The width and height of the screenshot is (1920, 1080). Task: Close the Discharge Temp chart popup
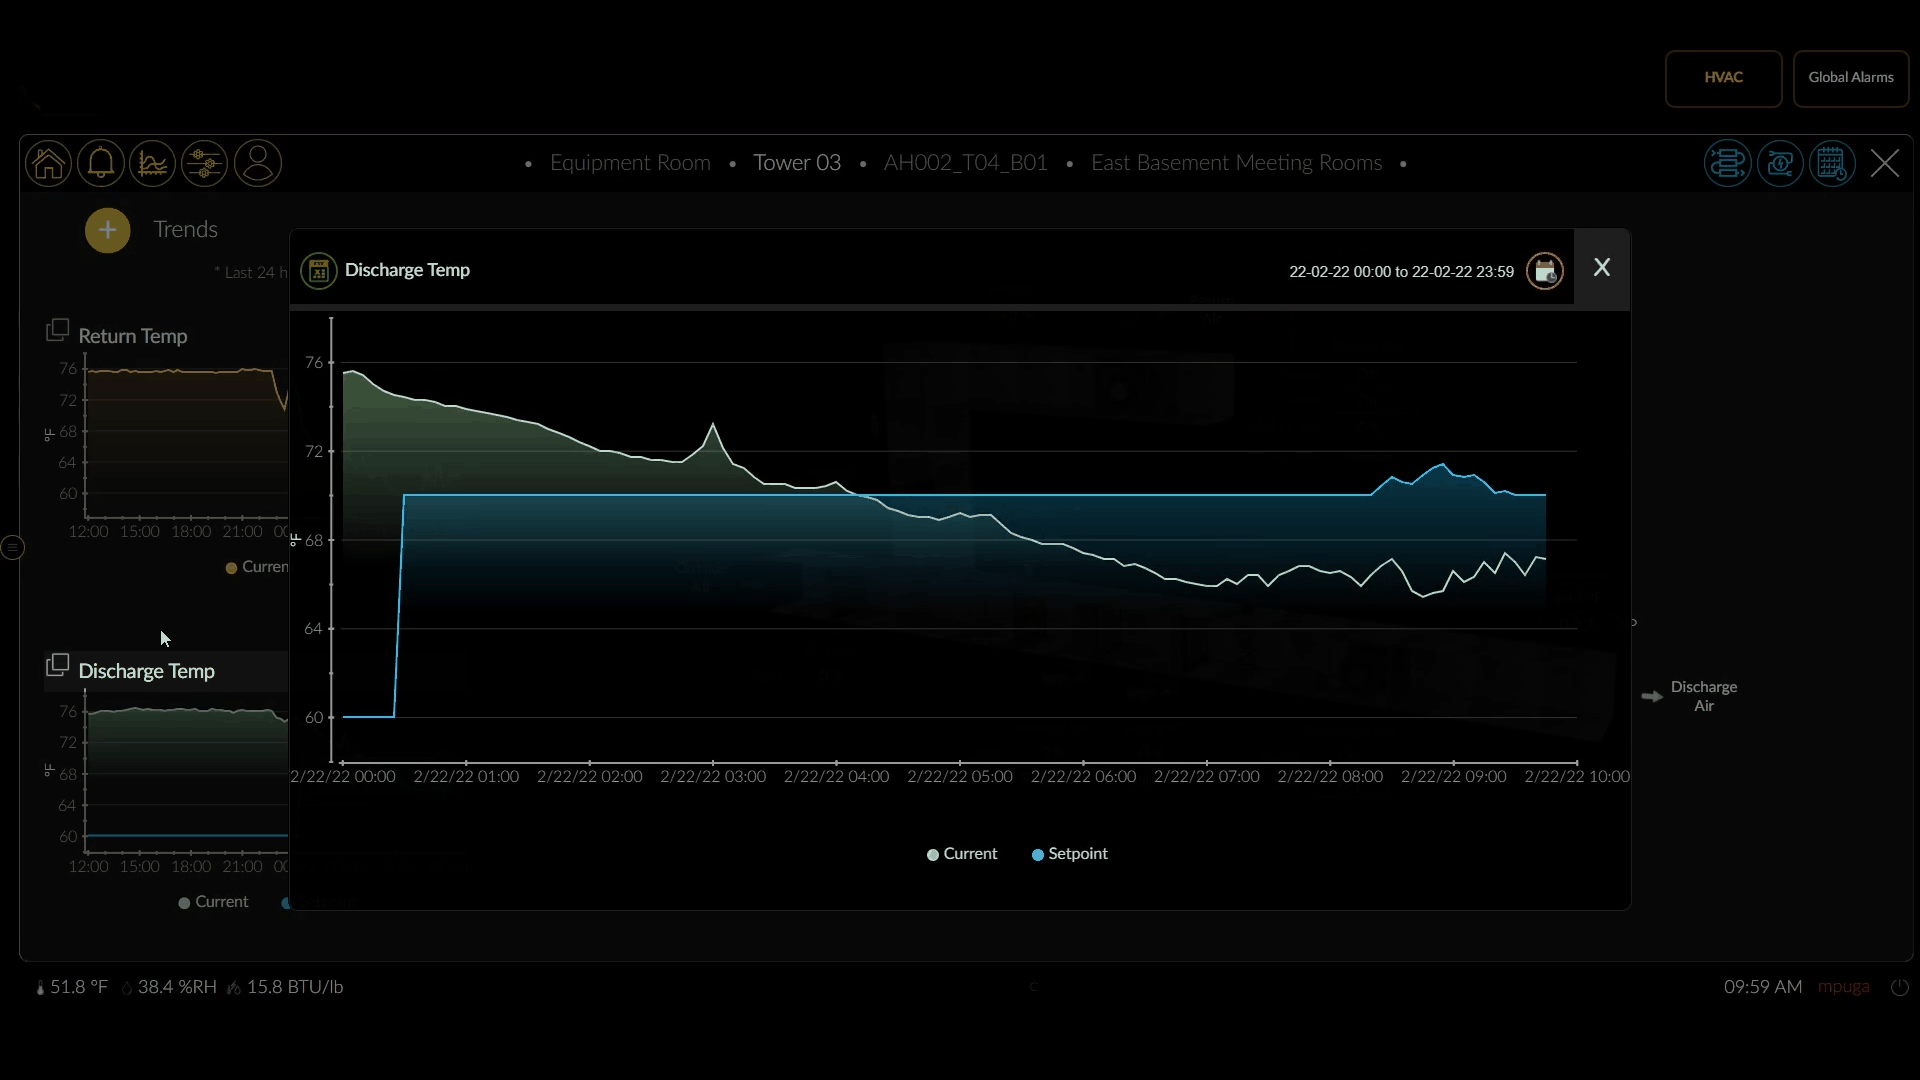pyautogui.click(x=1601, y=268)
